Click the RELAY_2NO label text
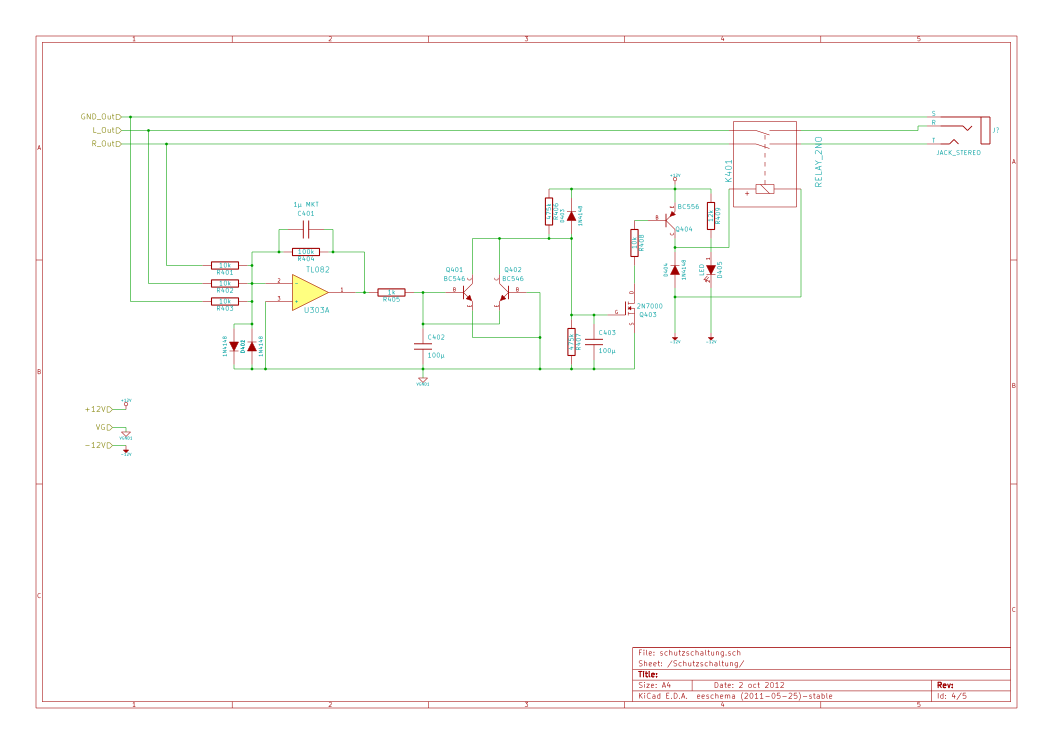Image resolution: width=1053 pixels, height=744 pixels. tap(819, 162)
